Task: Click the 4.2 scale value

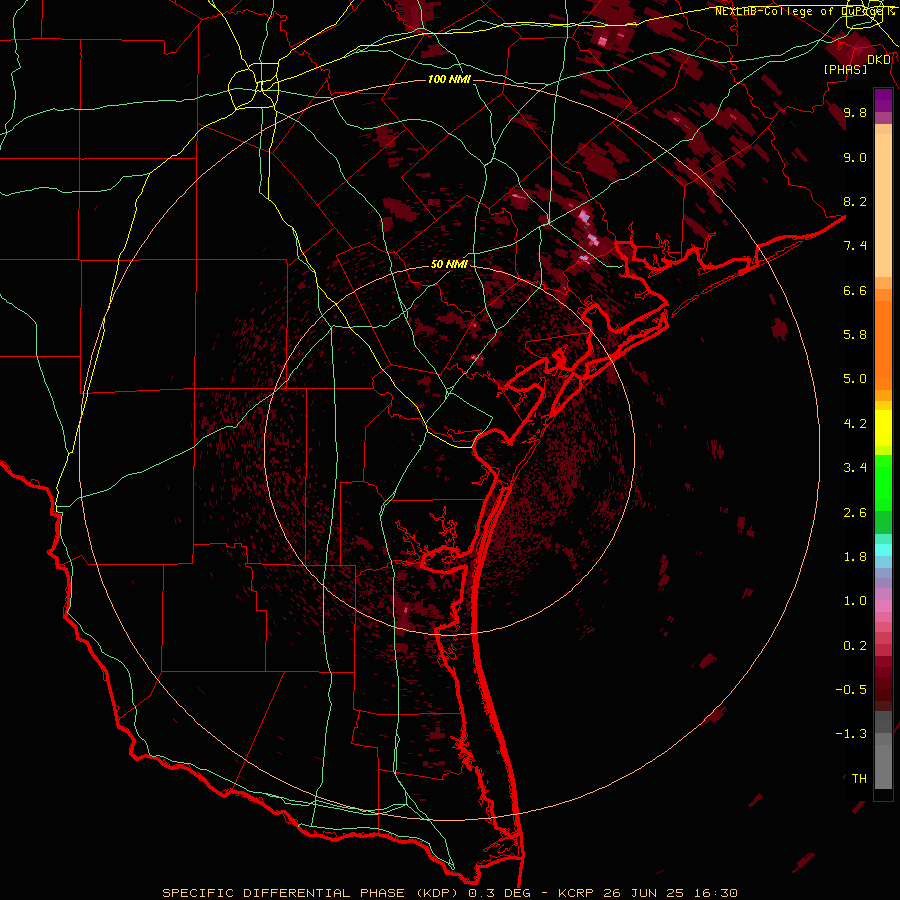Action: pos(855,424)
